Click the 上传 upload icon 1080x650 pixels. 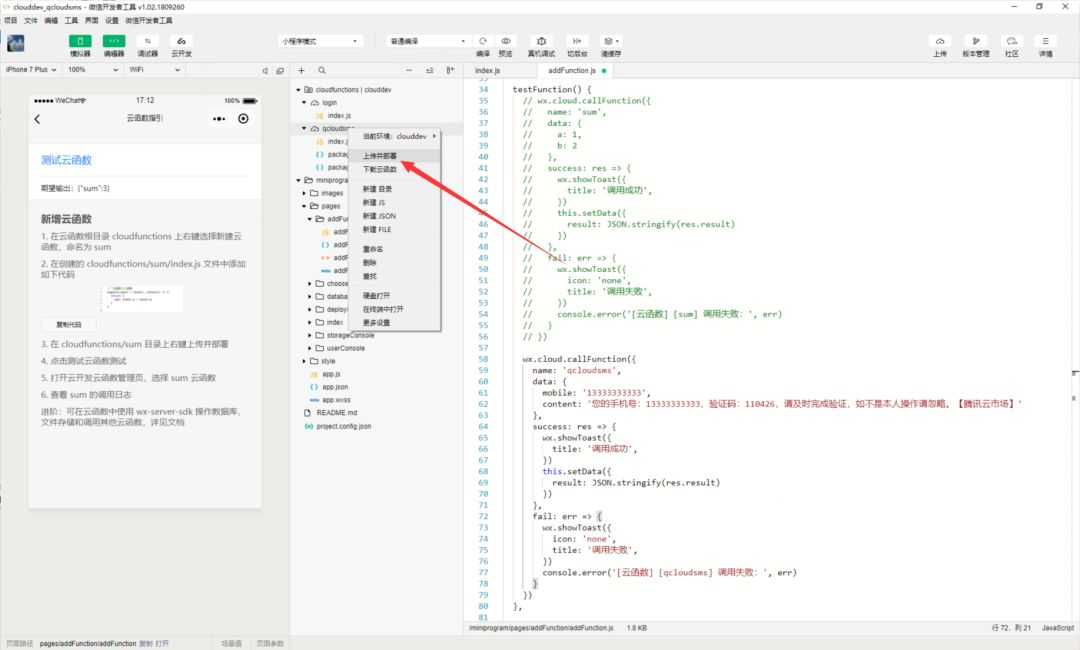pyautogui.click(x=939, y=41)
